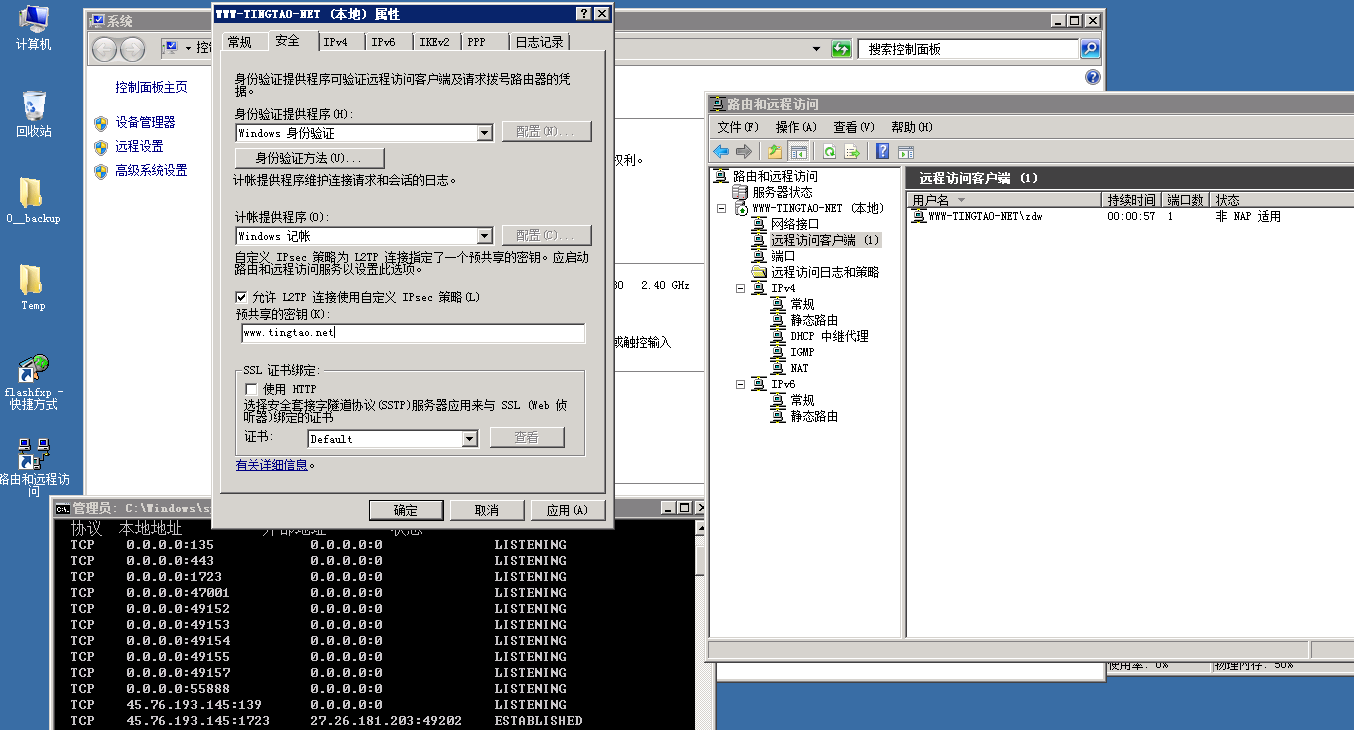Select 网络接口 in the console tree
1354x730 pixels.
click(795, 224)
